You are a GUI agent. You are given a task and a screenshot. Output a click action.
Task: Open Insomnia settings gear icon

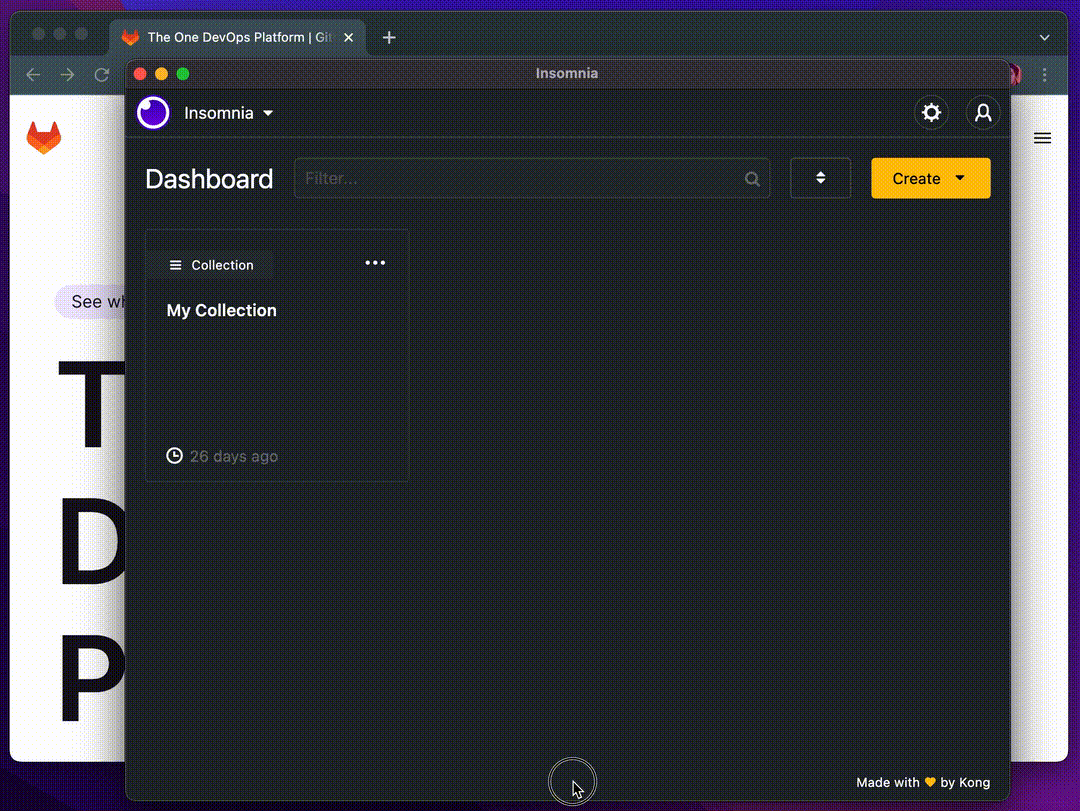point(931,112)
